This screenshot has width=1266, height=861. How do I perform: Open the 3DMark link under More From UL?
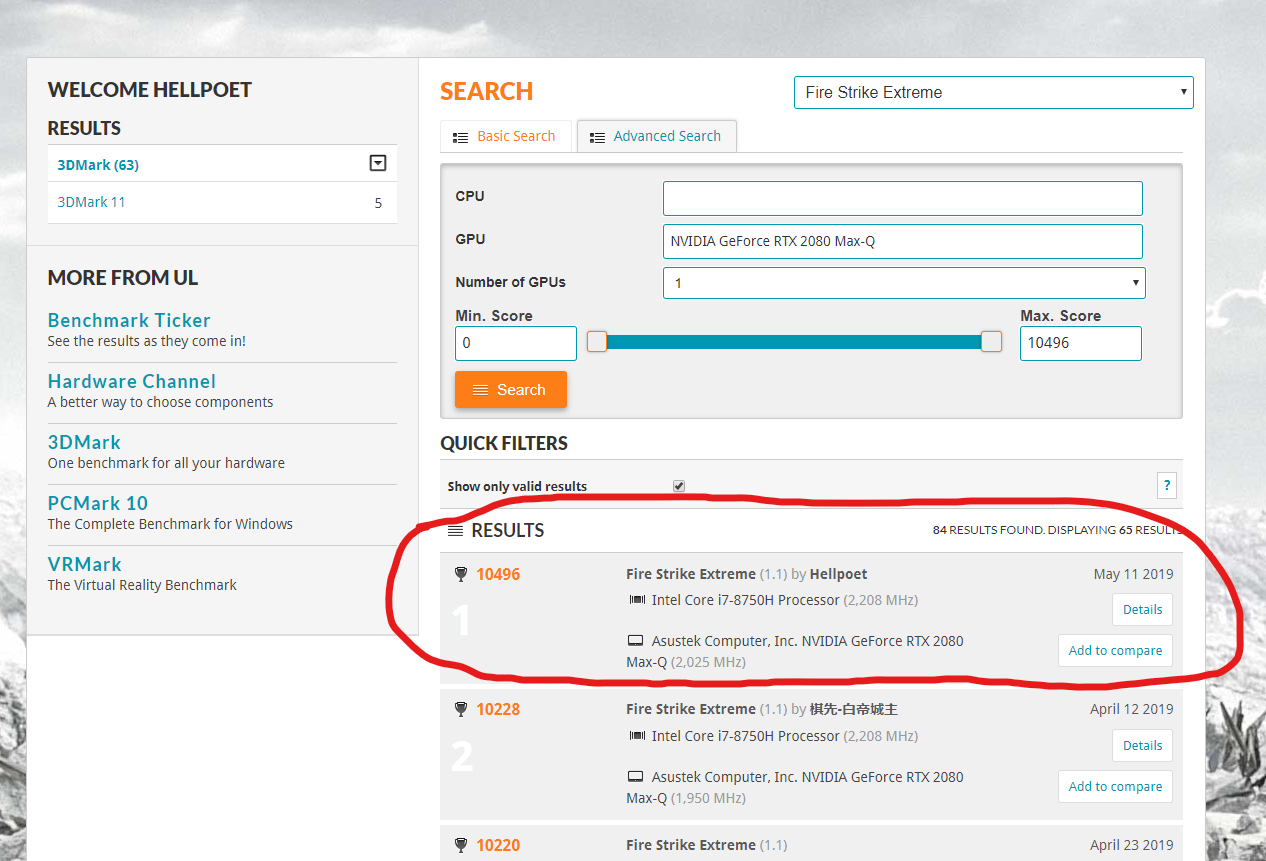[x=84, y=442]
